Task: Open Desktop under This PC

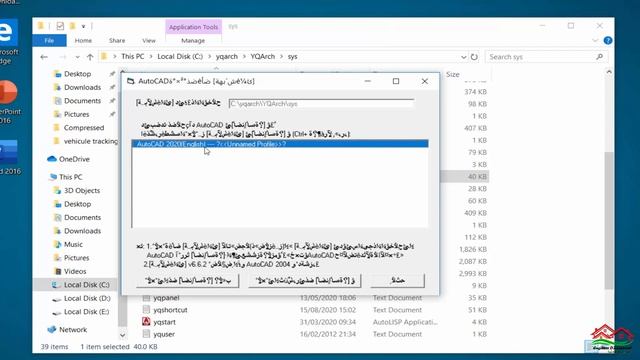Action: pyautogui.click(x=77, y=204)
